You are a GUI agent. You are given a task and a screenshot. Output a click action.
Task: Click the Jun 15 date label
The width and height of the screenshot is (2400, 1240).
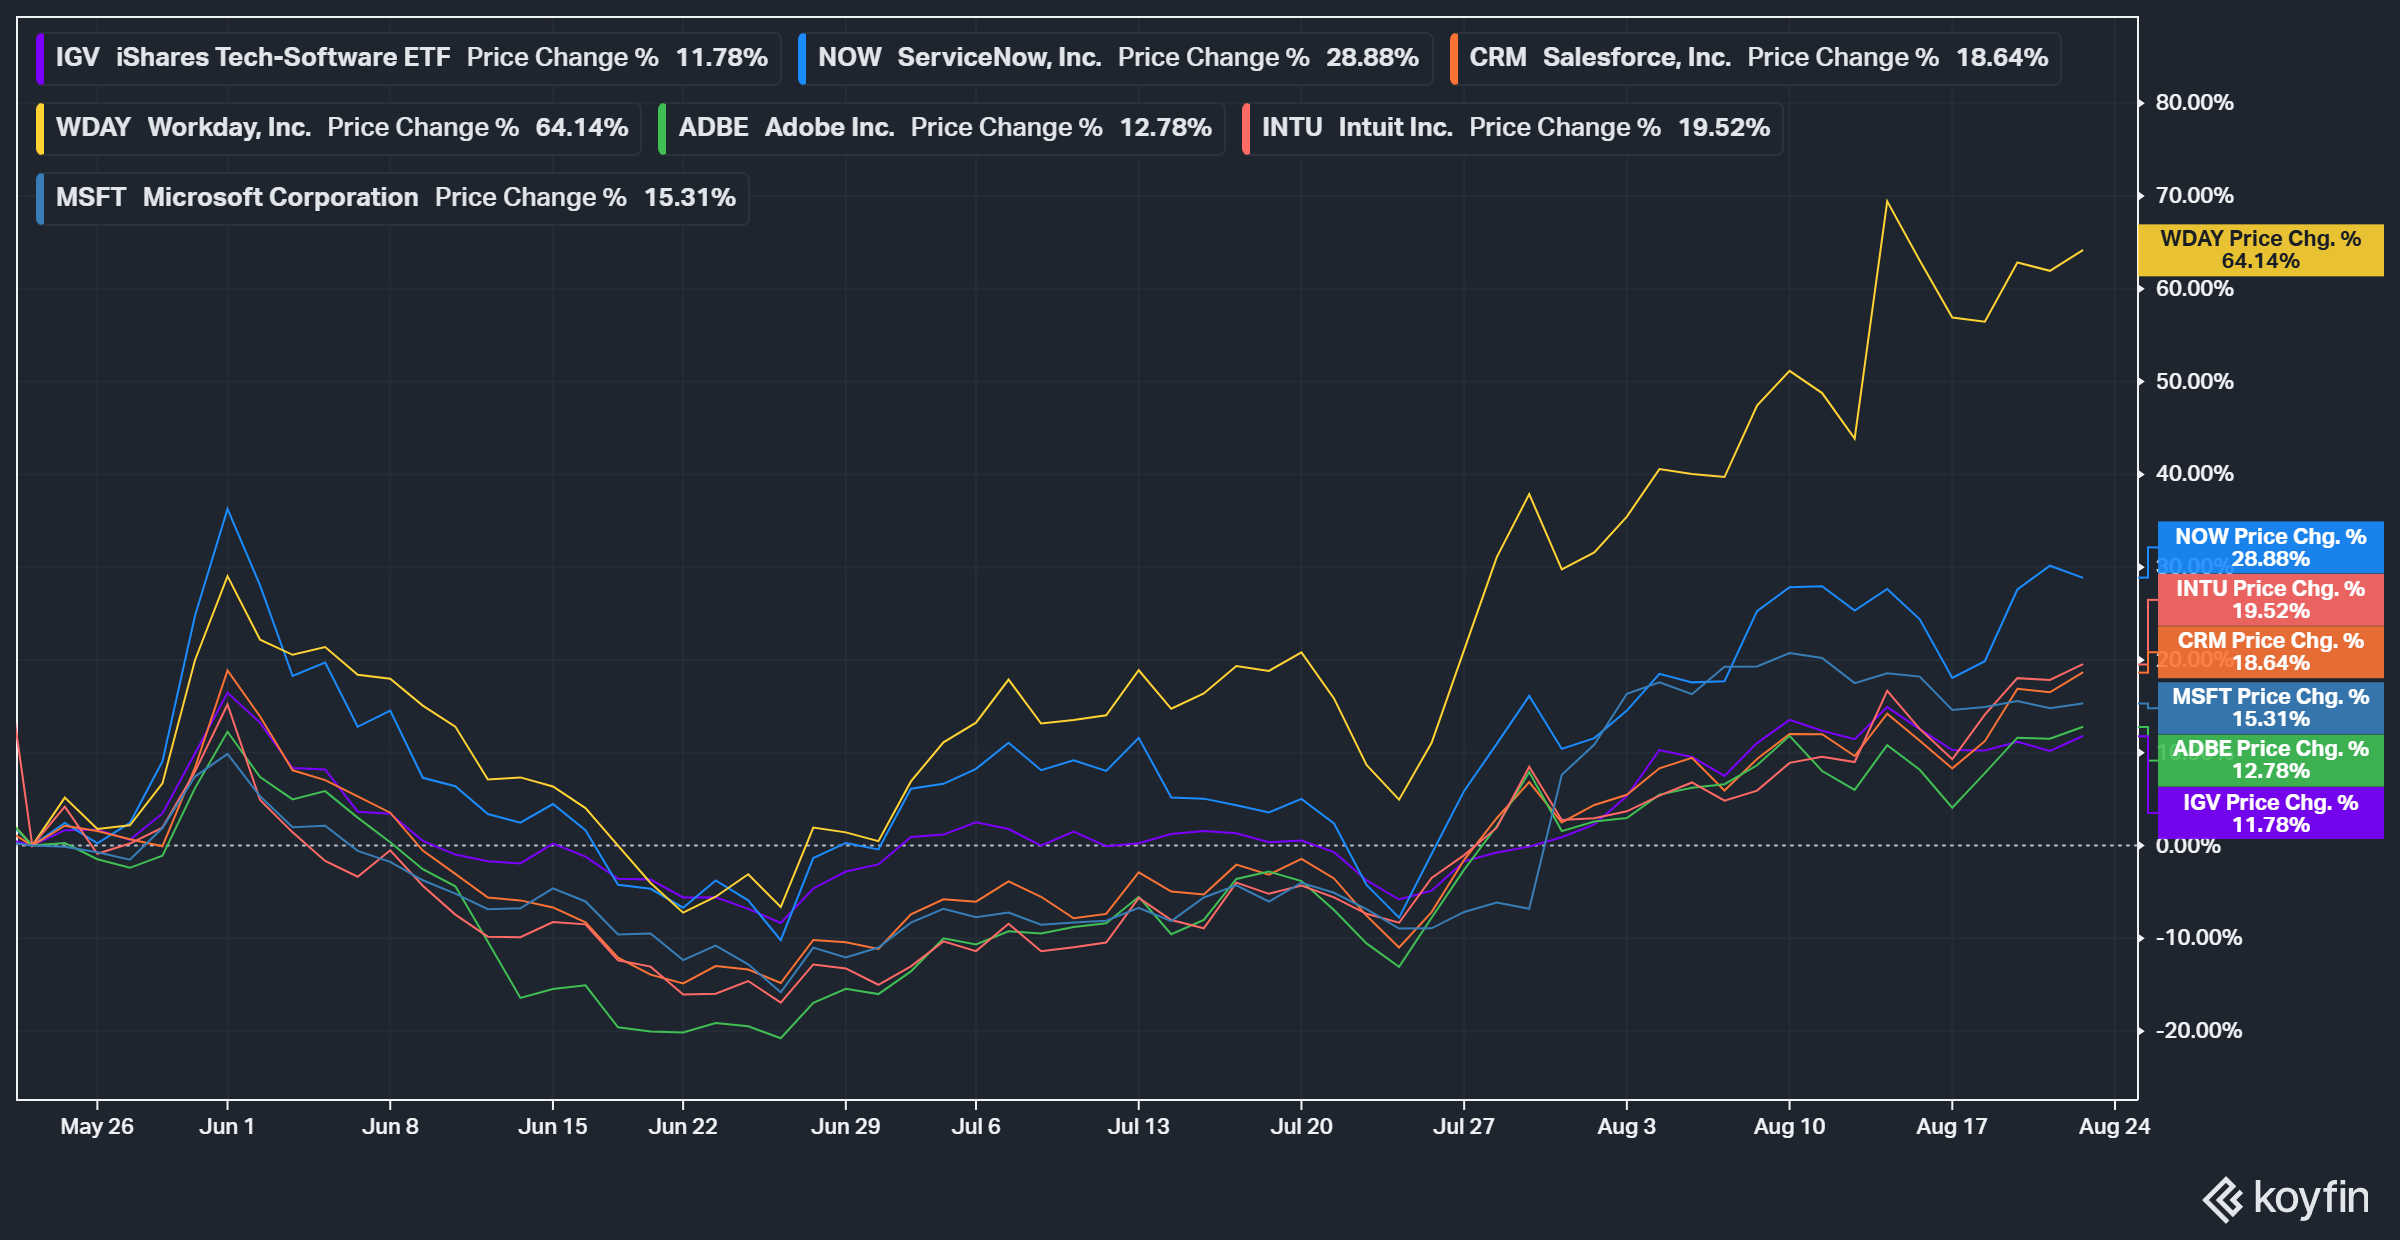click(553, 1127)
